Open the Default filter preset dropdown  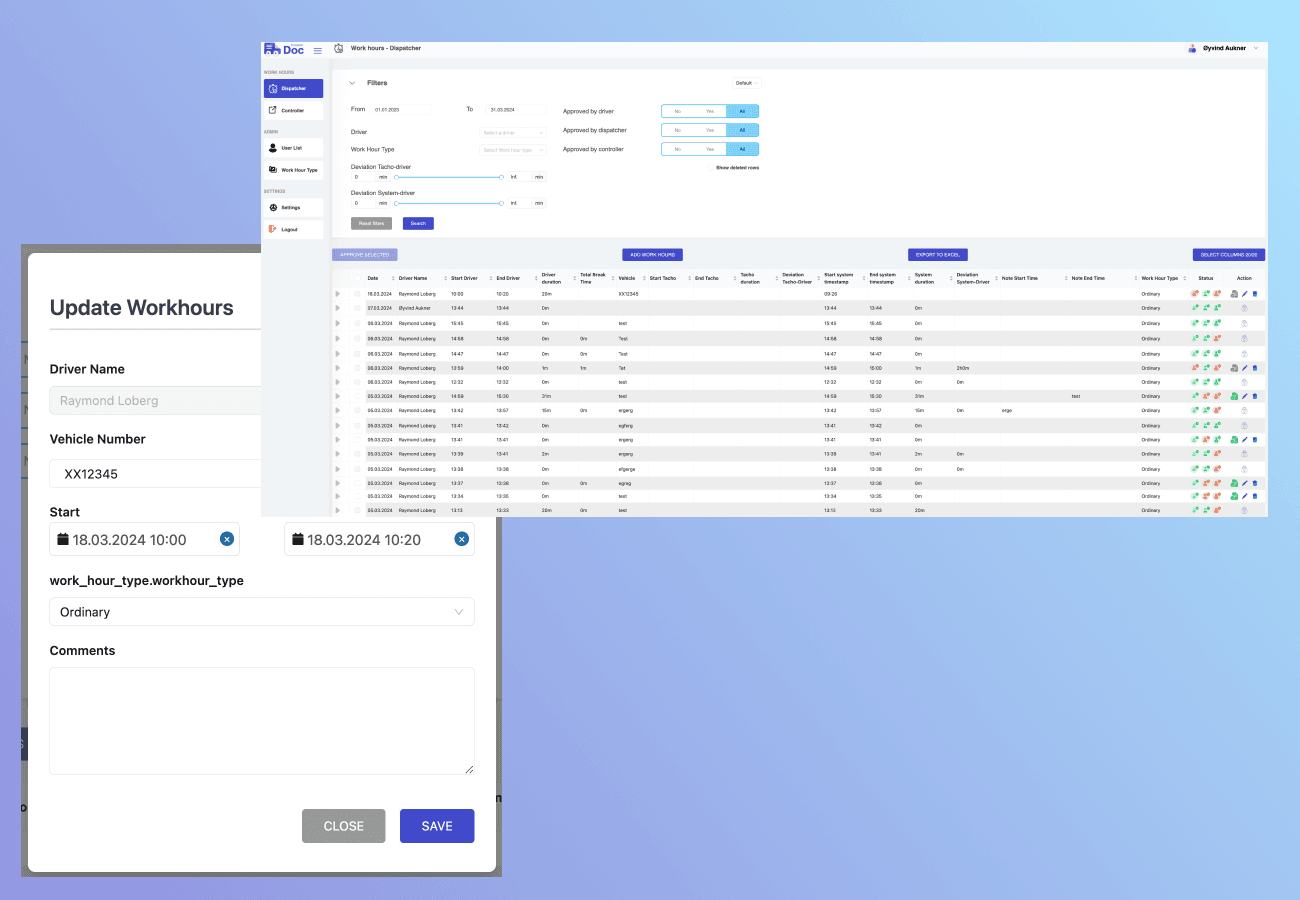745,82
